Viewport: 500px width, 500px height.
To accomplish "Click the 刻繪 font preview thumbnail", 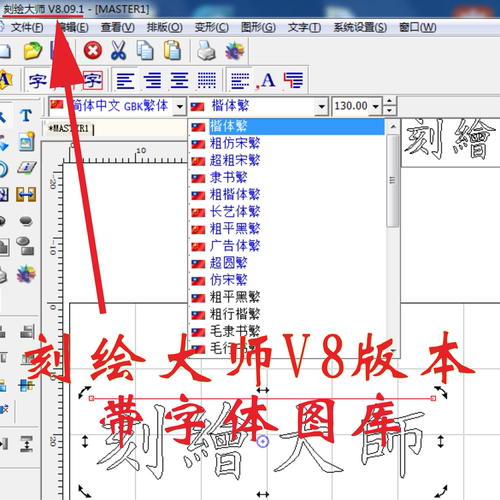I will pos(451,142).
